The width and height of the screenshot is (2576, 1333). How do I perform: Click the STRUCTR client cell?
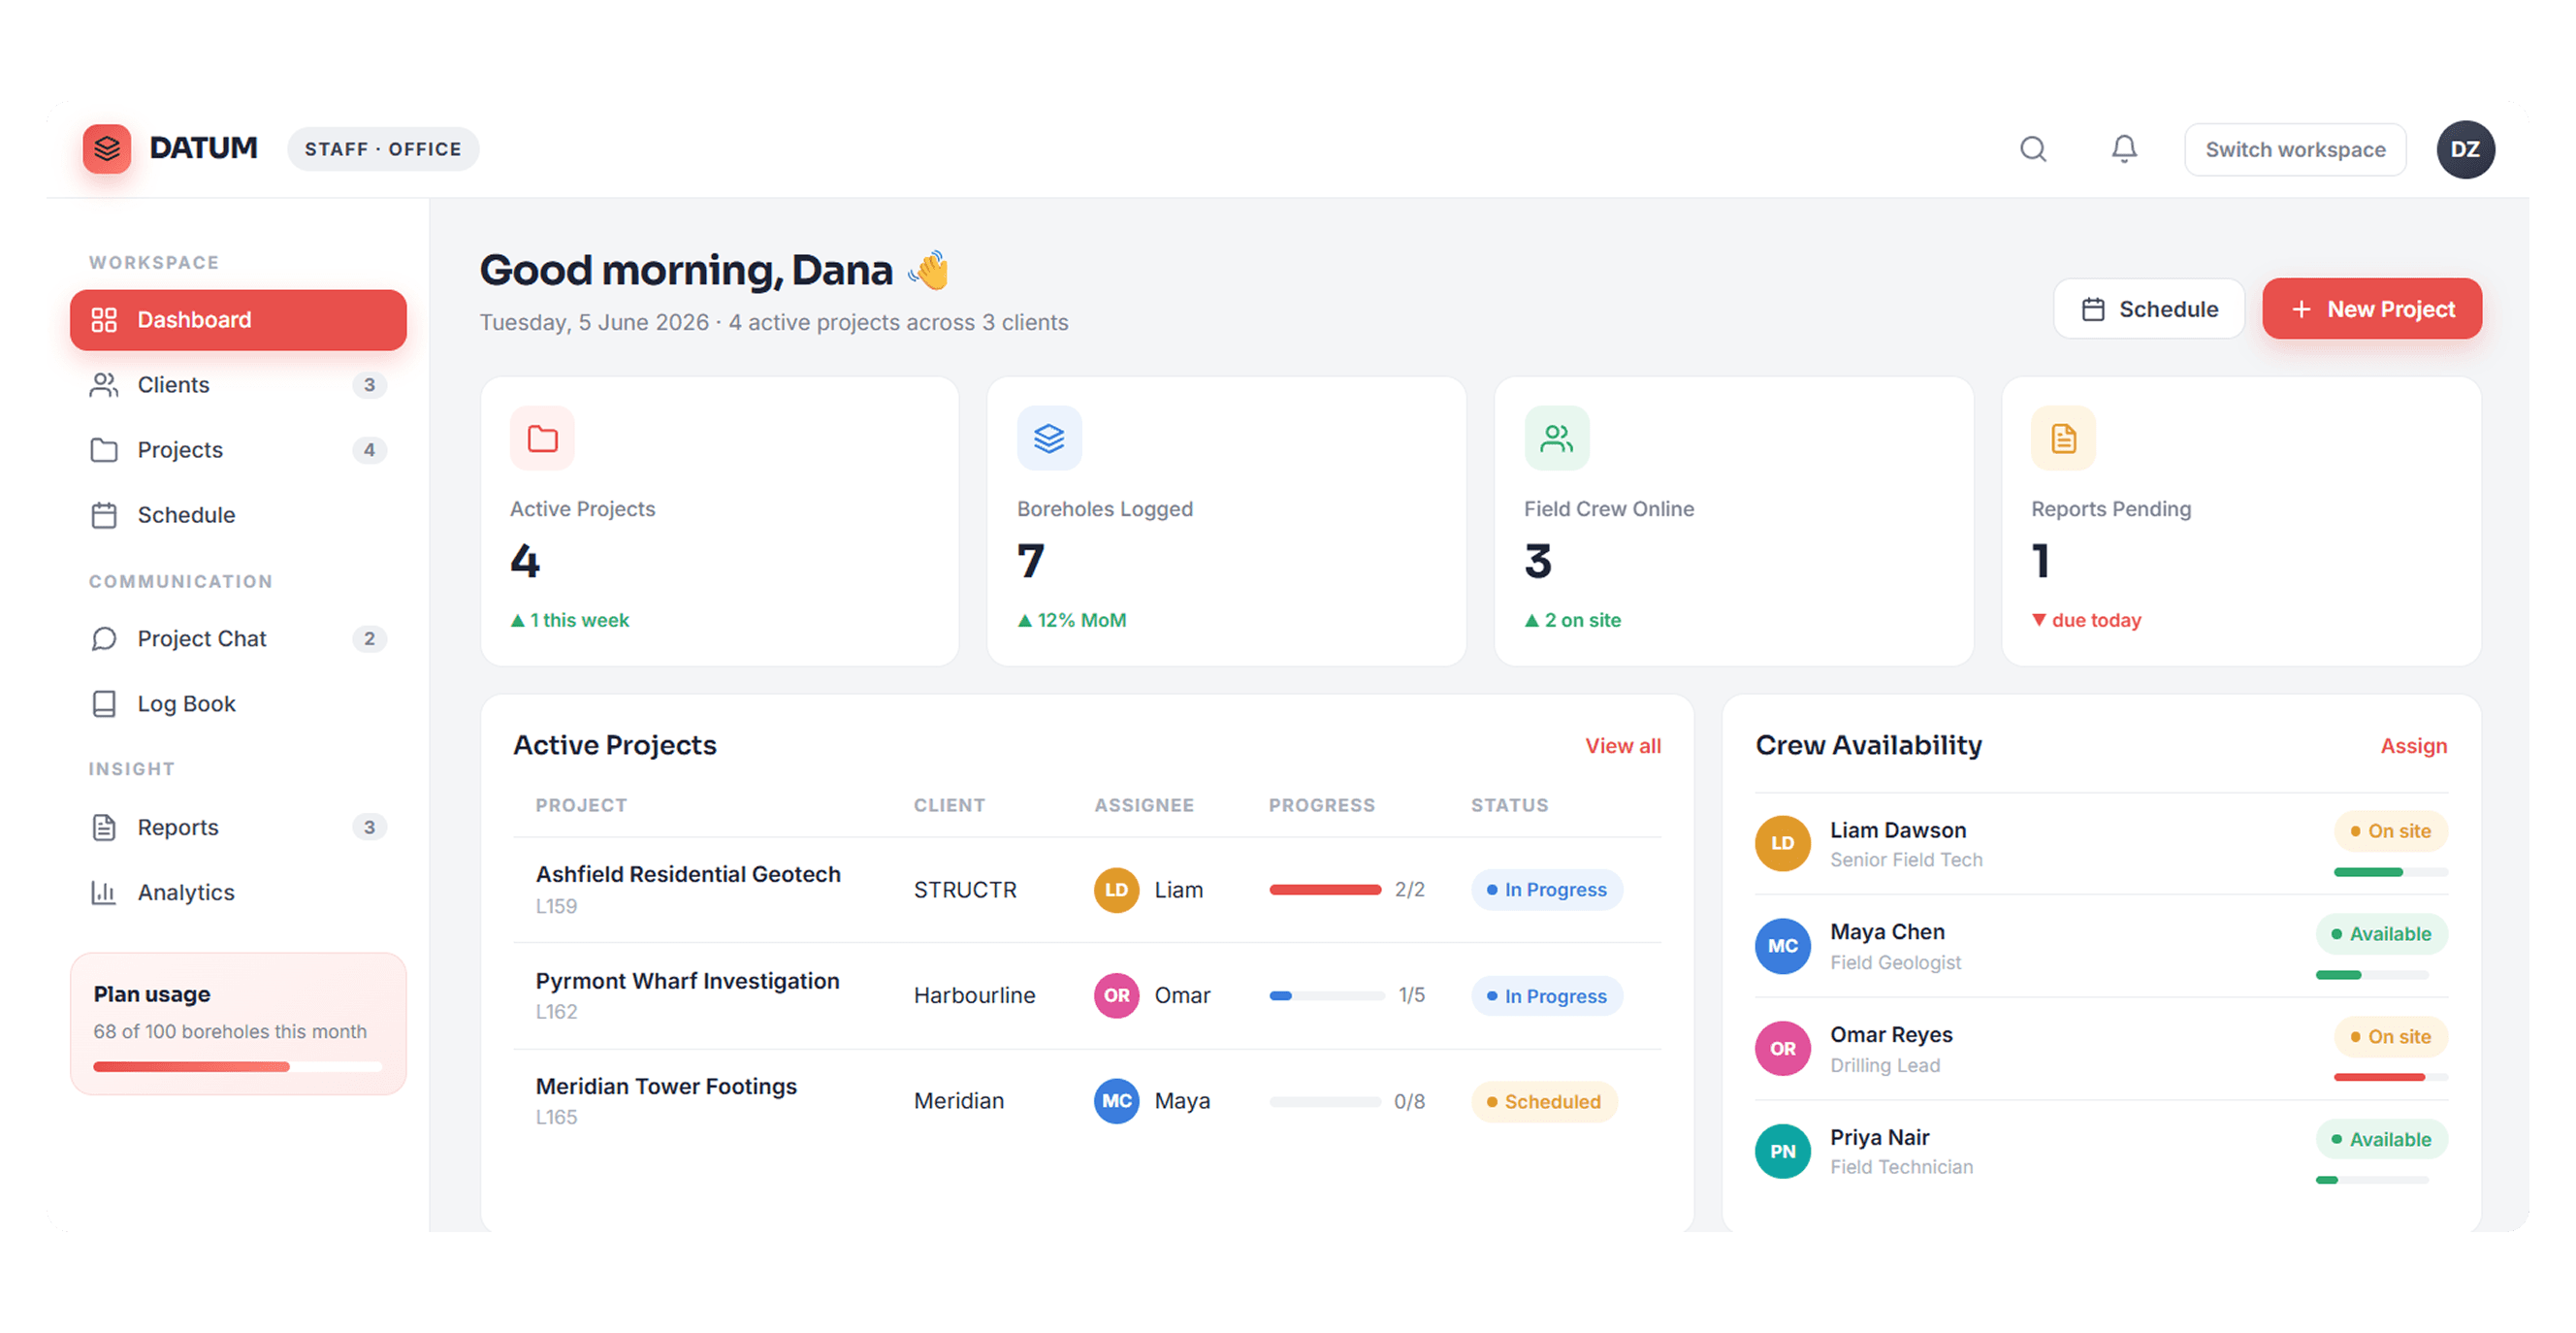[x=964, y=890]
